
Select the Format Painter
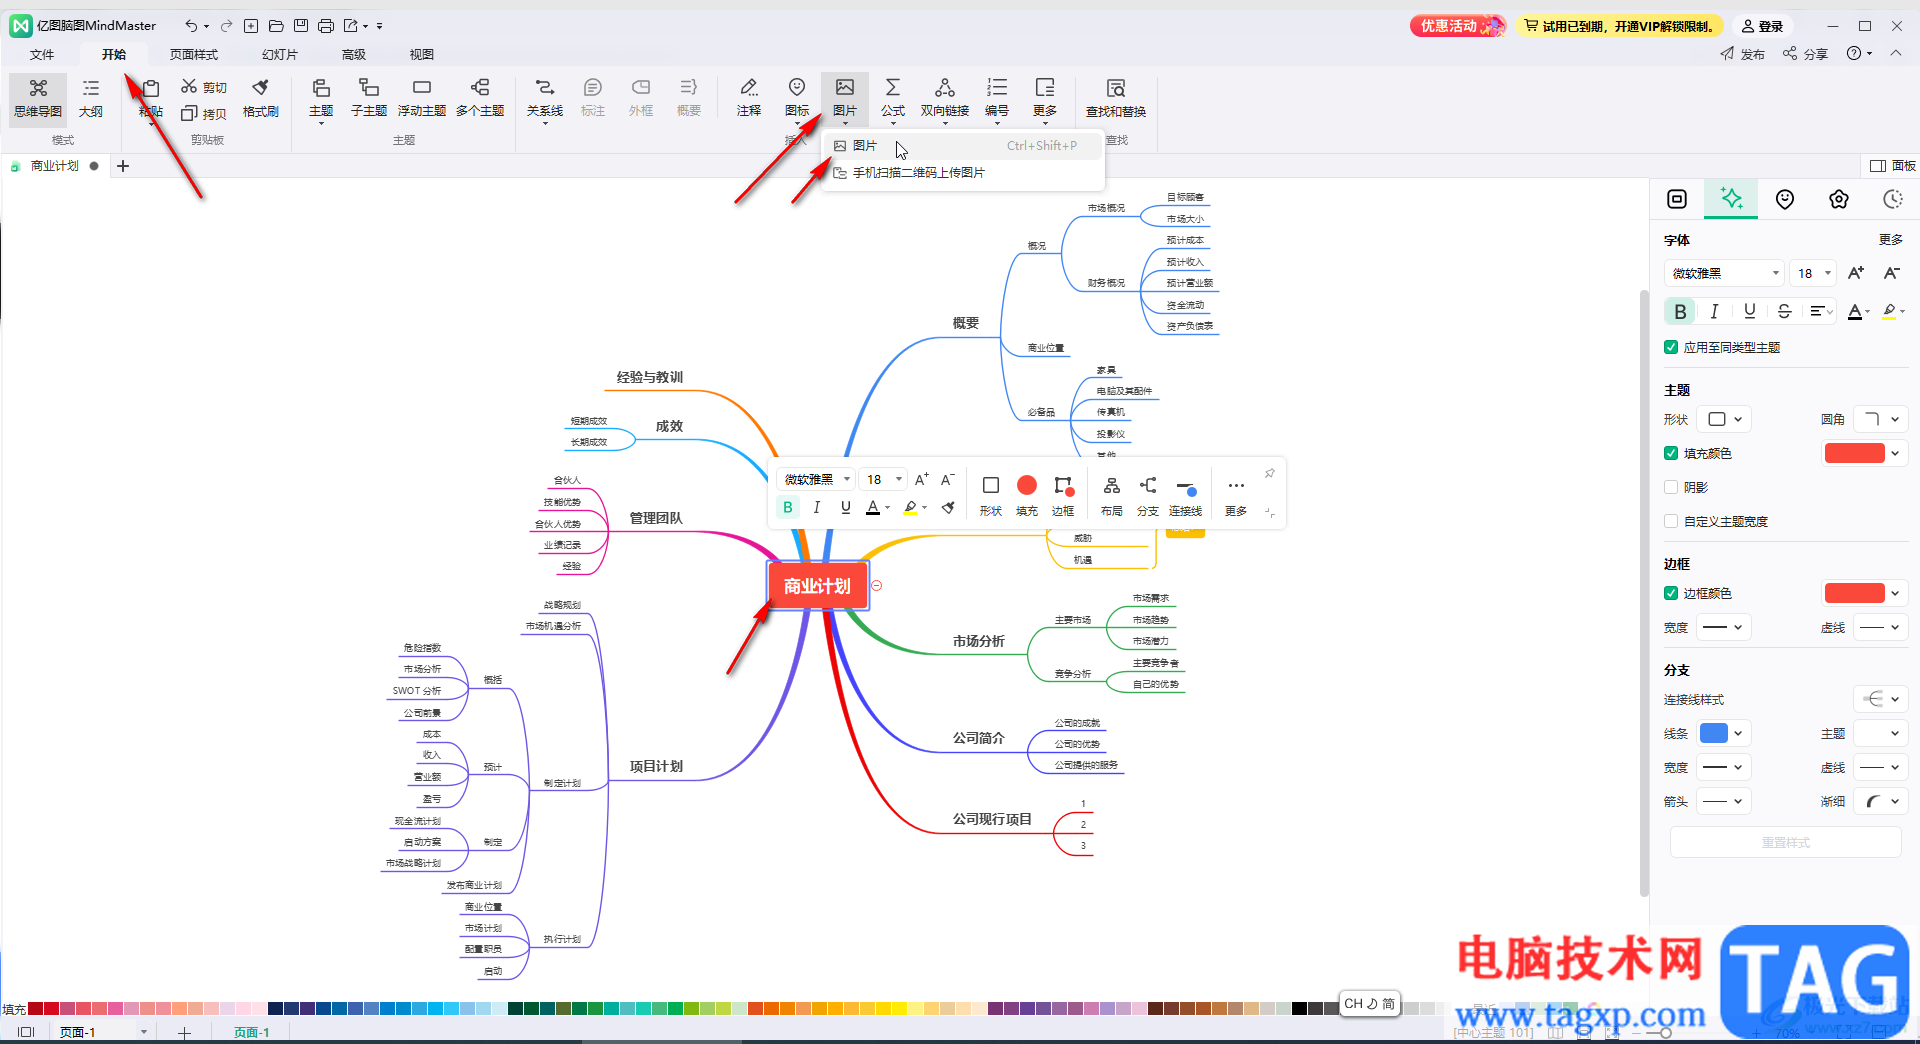[261, 98]
